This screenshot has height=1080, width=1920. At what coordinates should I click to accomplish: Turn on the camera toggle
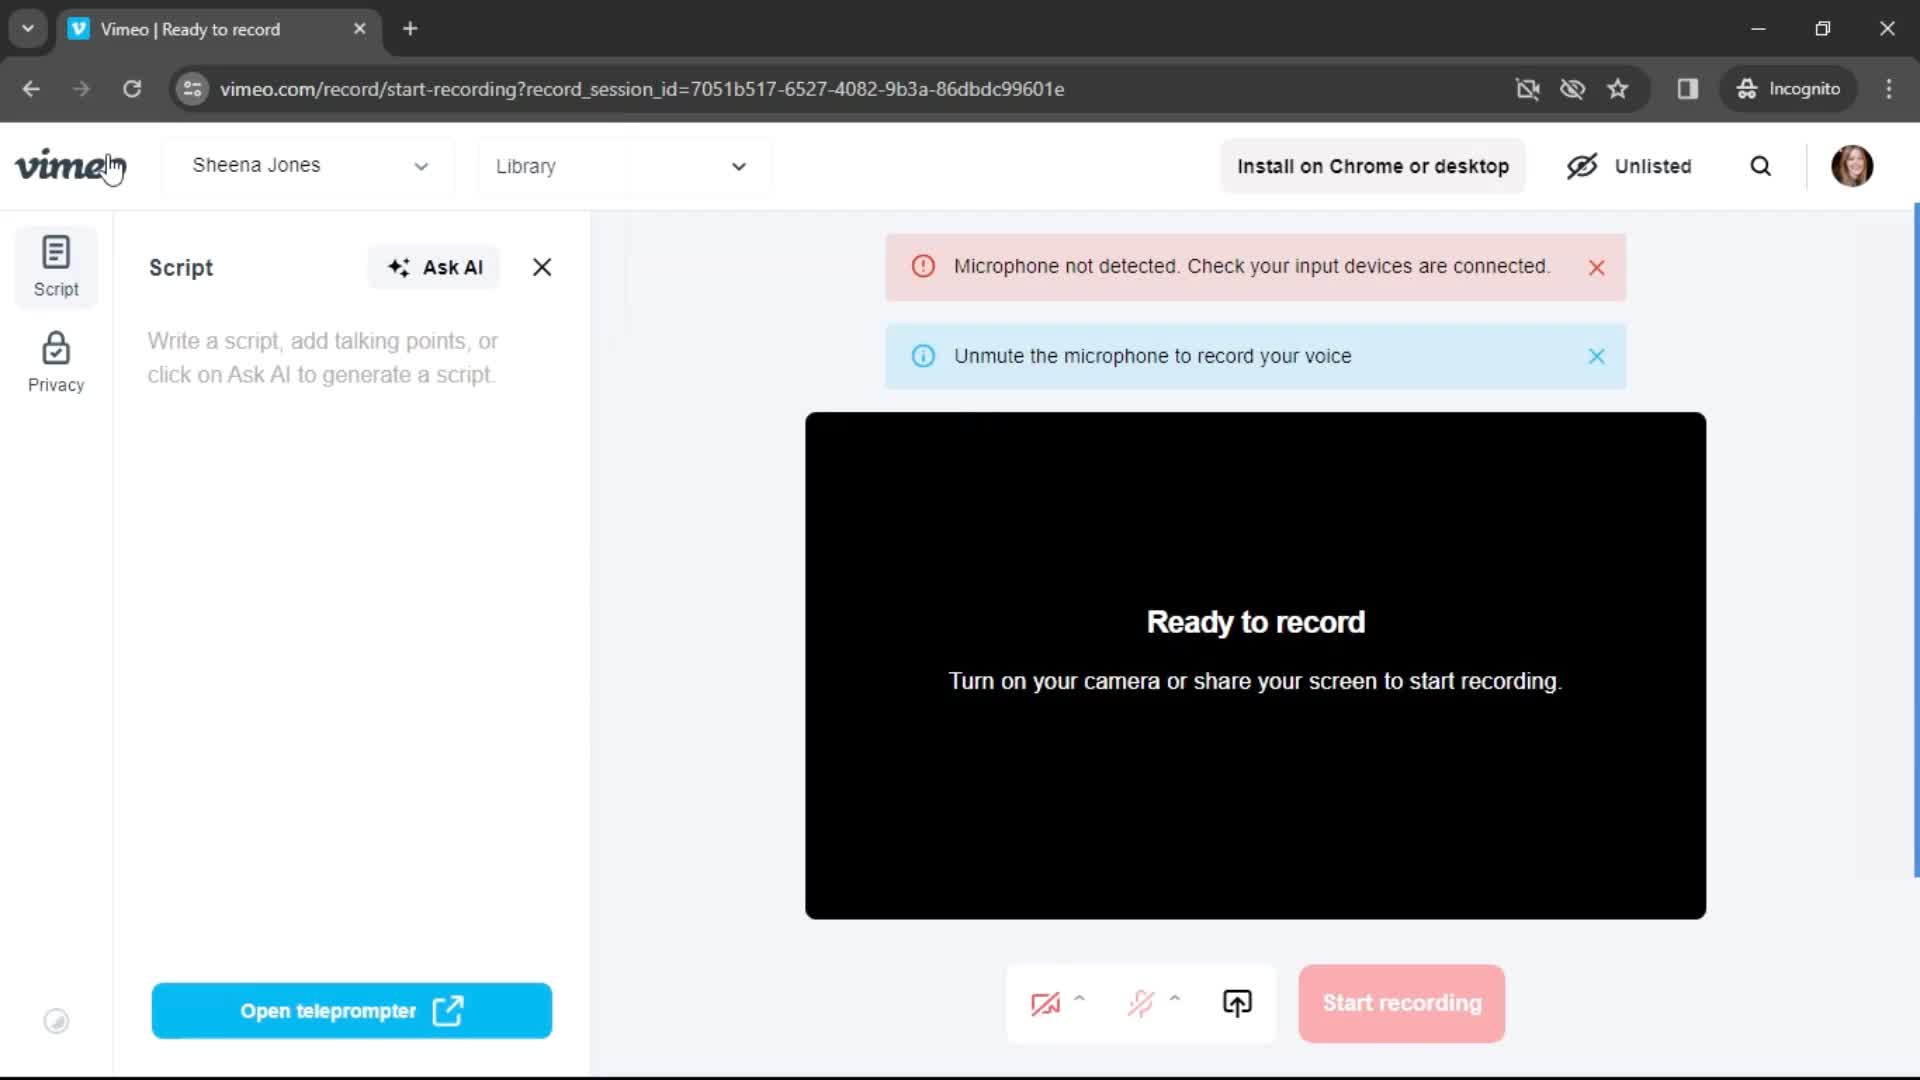tap(1046, 1003)
